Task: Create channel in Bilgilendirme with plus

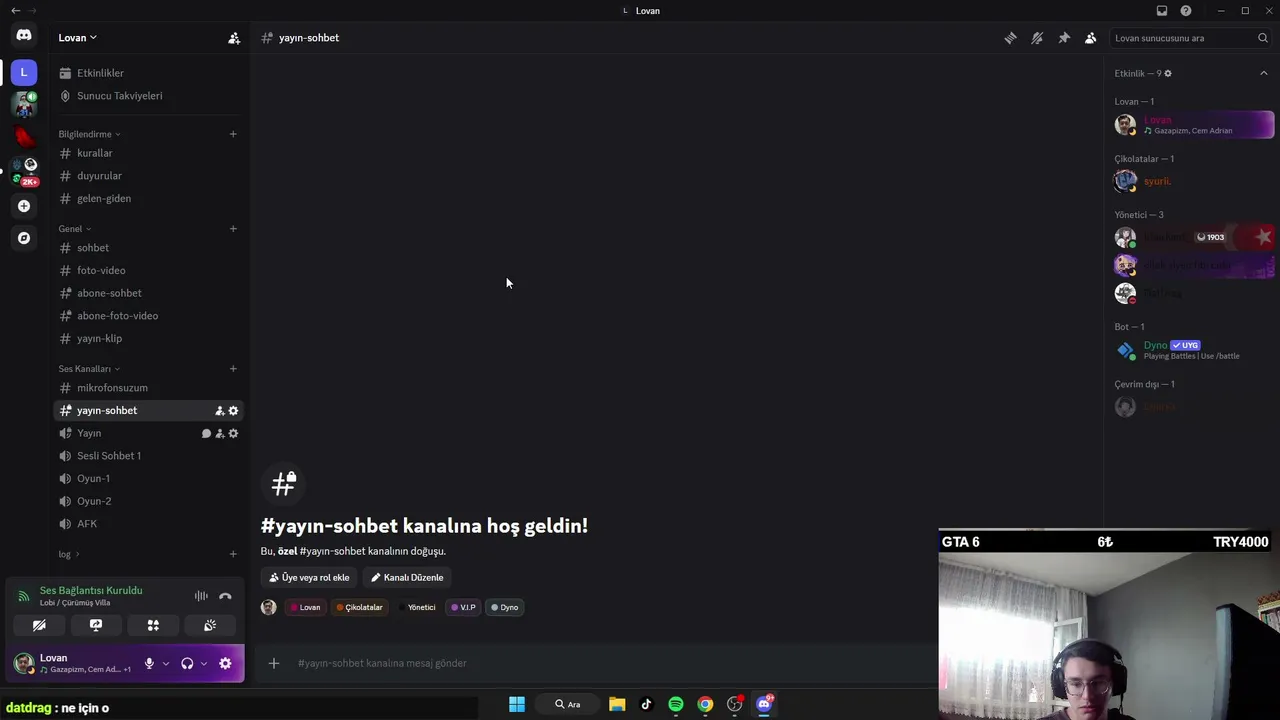Action: 233,134
